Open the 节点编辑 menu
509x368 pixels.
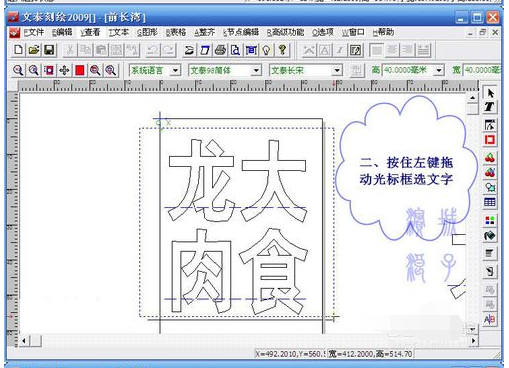[241, 32]
